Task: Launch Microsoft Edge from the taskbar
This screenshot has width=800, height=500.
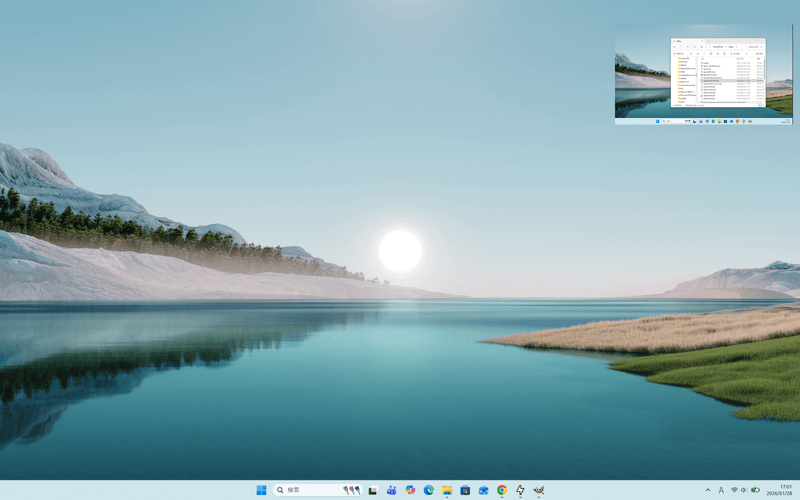Action: click(x=428, y=490)
